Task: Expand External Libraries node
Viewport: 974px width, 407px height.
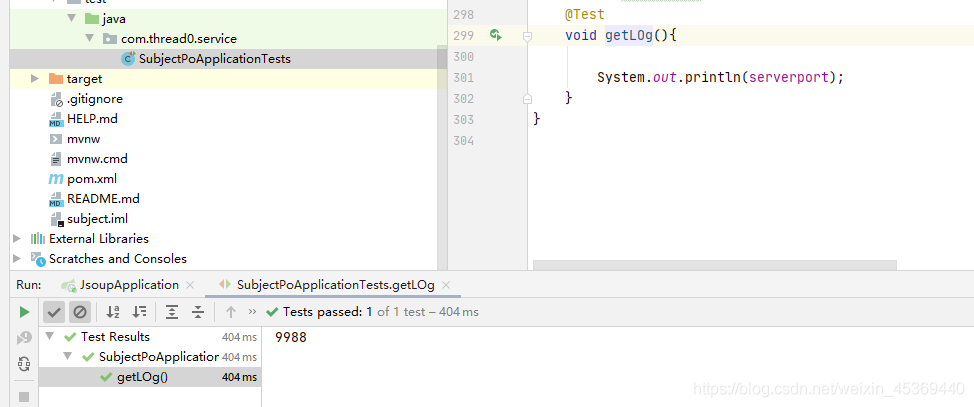Action: [x=17, y=239]
